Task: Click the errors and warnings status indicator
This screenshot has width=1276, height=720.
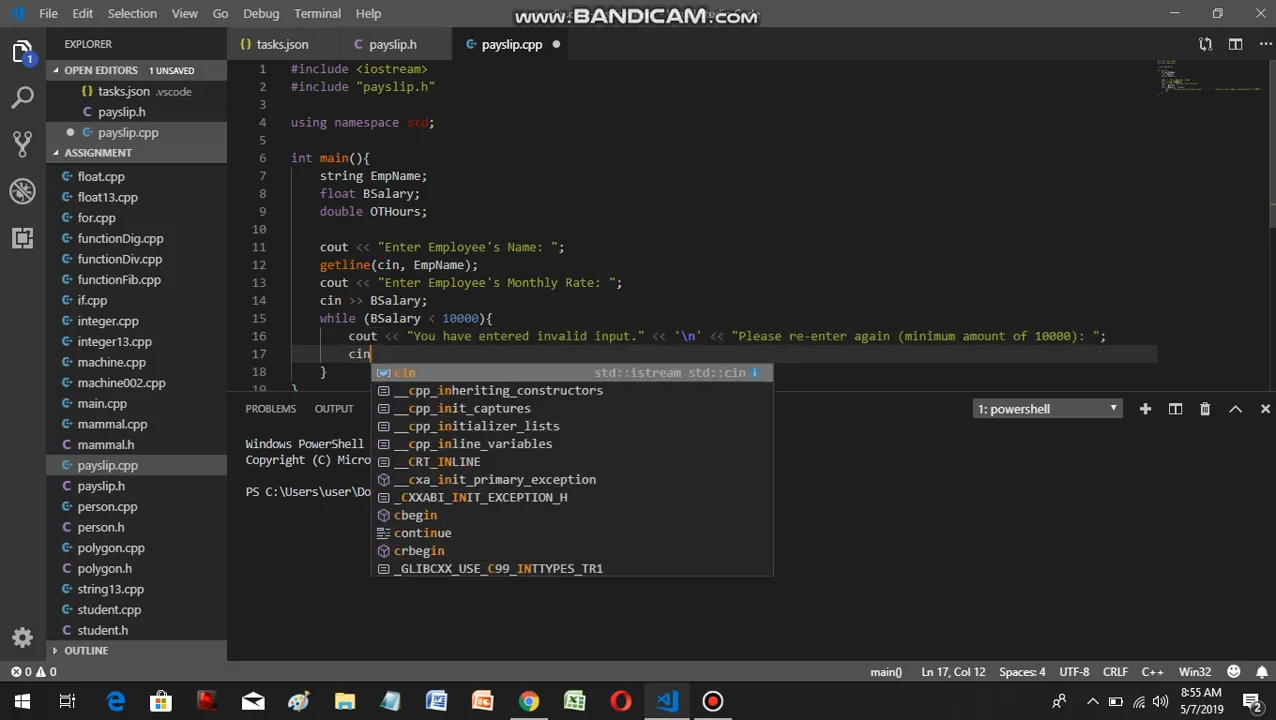Action: tap(33, 672)
